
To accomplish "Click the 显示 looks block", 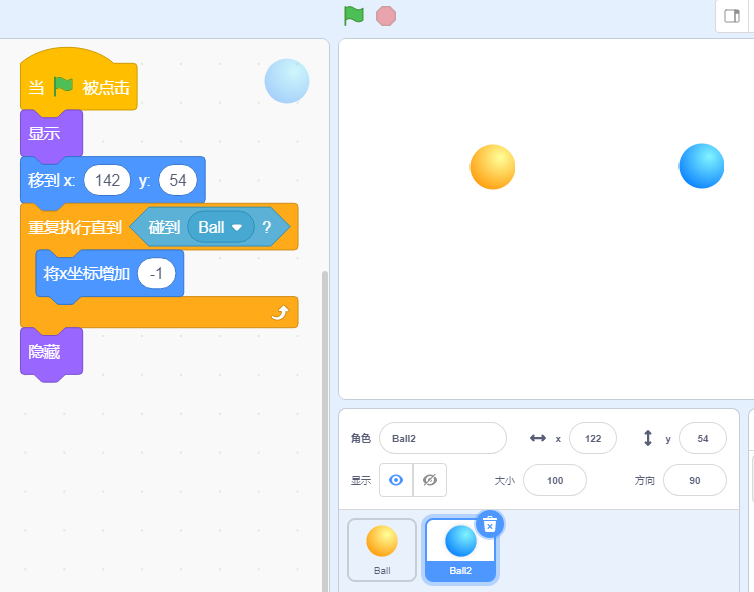I will (x=51, y=133).
